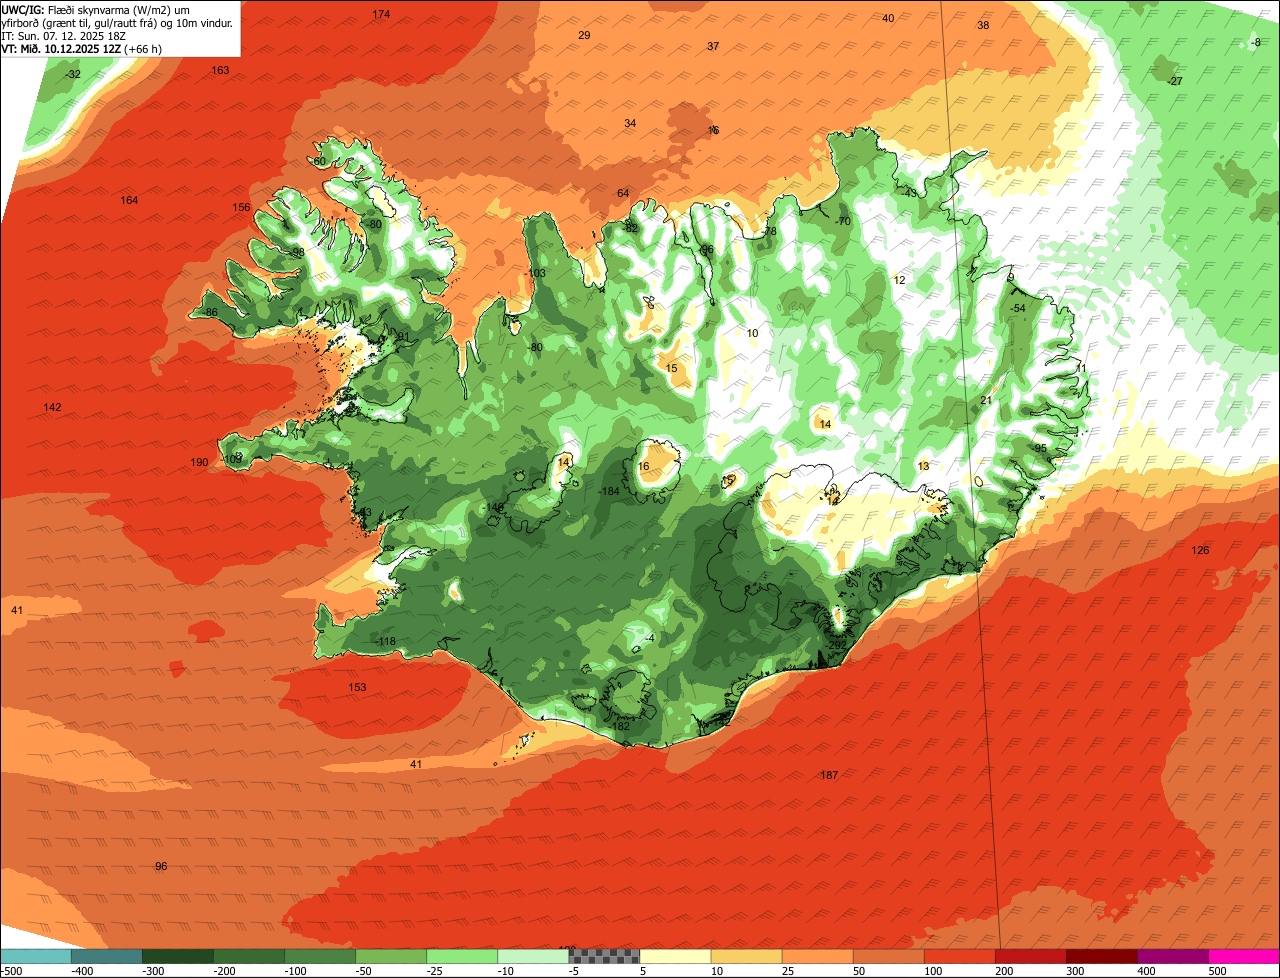1280x978 pixels.
Task: Click the map value '78'
Action: (x=769, y=231)
